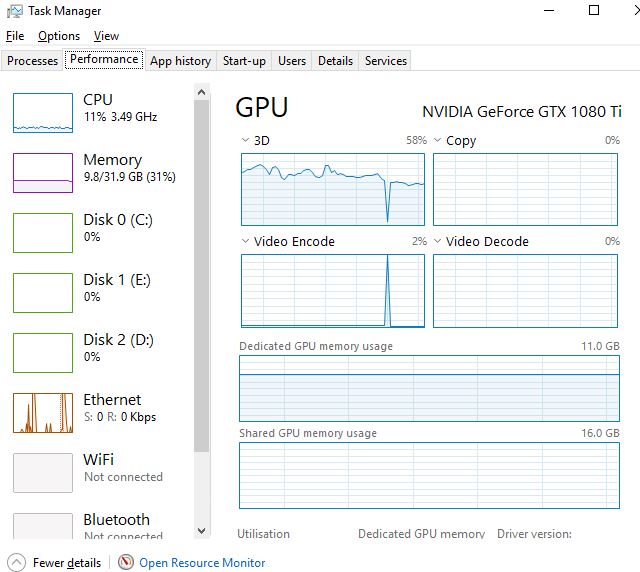Click the Shared GPU memory usage graph
This screenshot has width=640, height=572.
429,476
